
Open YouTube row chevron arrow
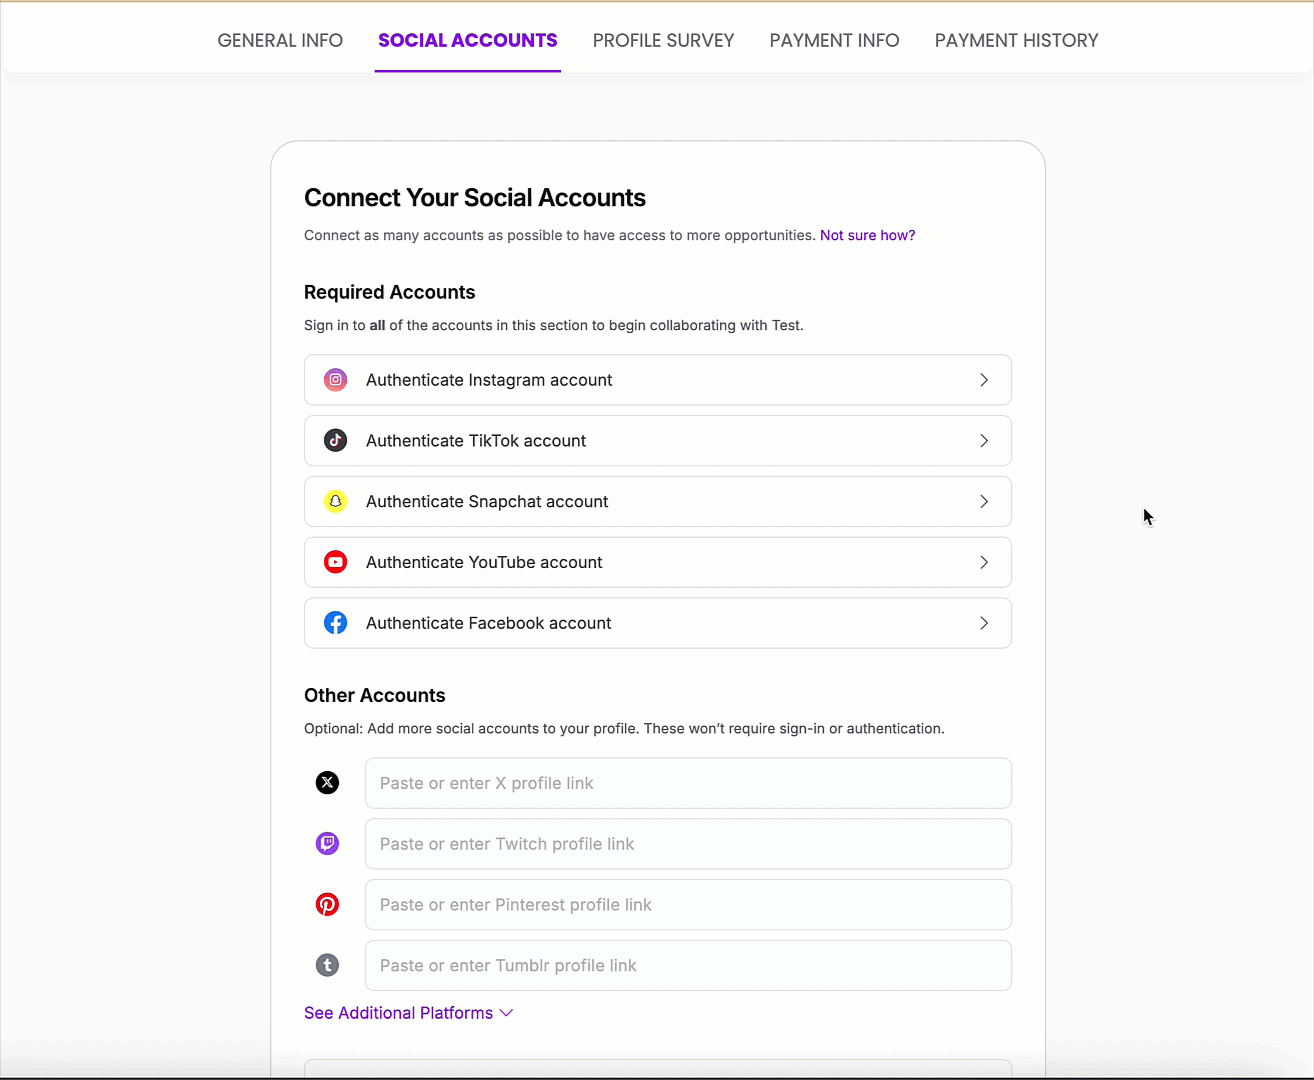point(984,563)
